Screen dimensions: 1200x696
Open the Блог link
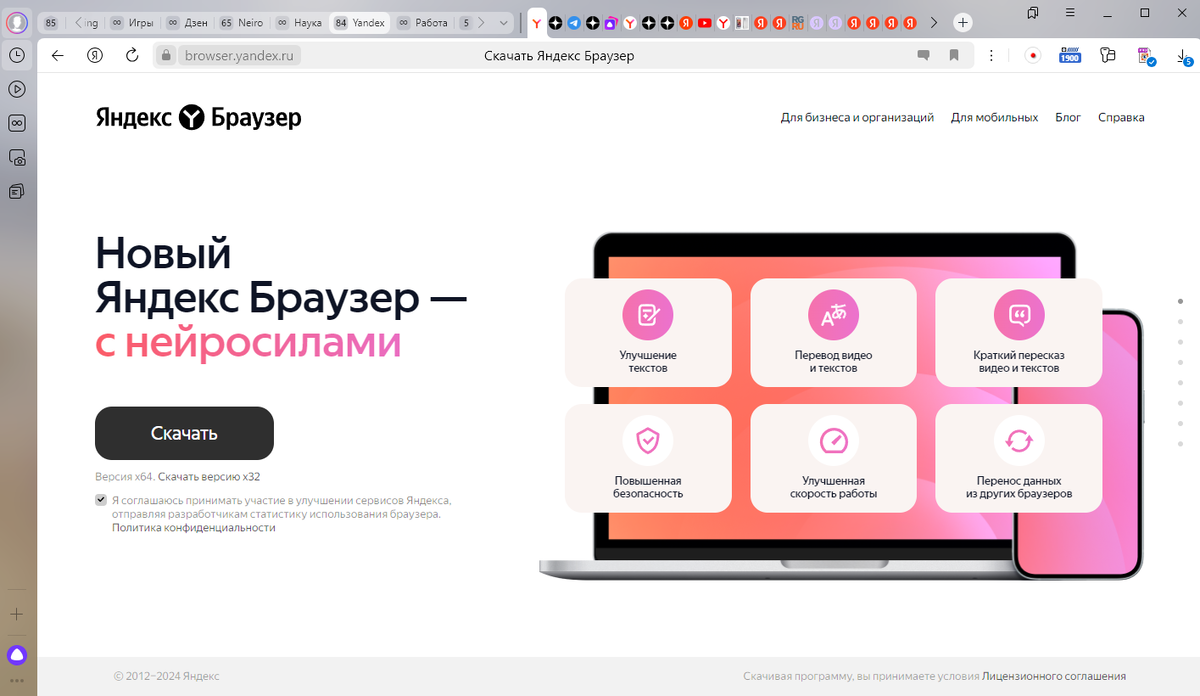[1068, 117]
